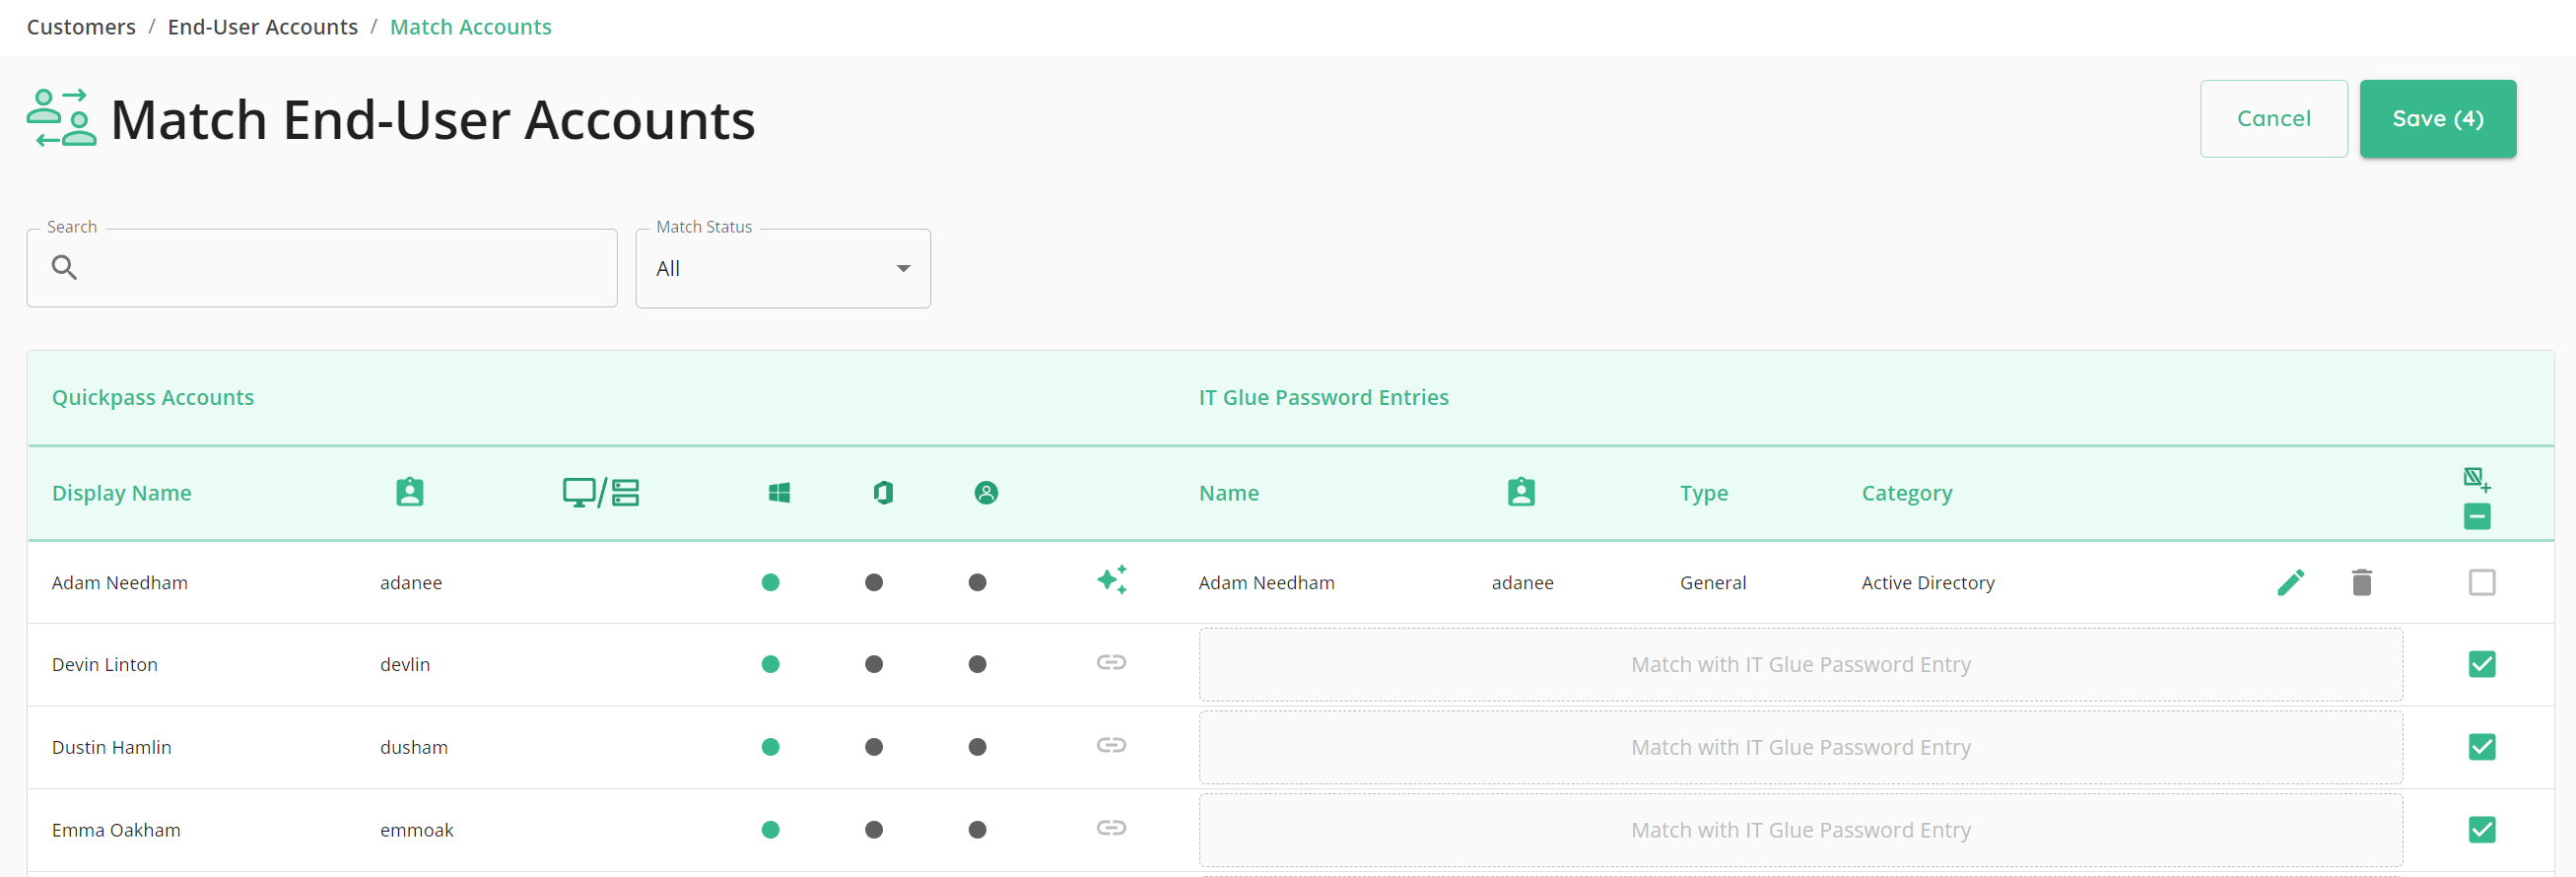This screenshot has width=2576, height=877.
Task: Focus the Search input field
Action: pyautogui.click(x=322, y=268)
